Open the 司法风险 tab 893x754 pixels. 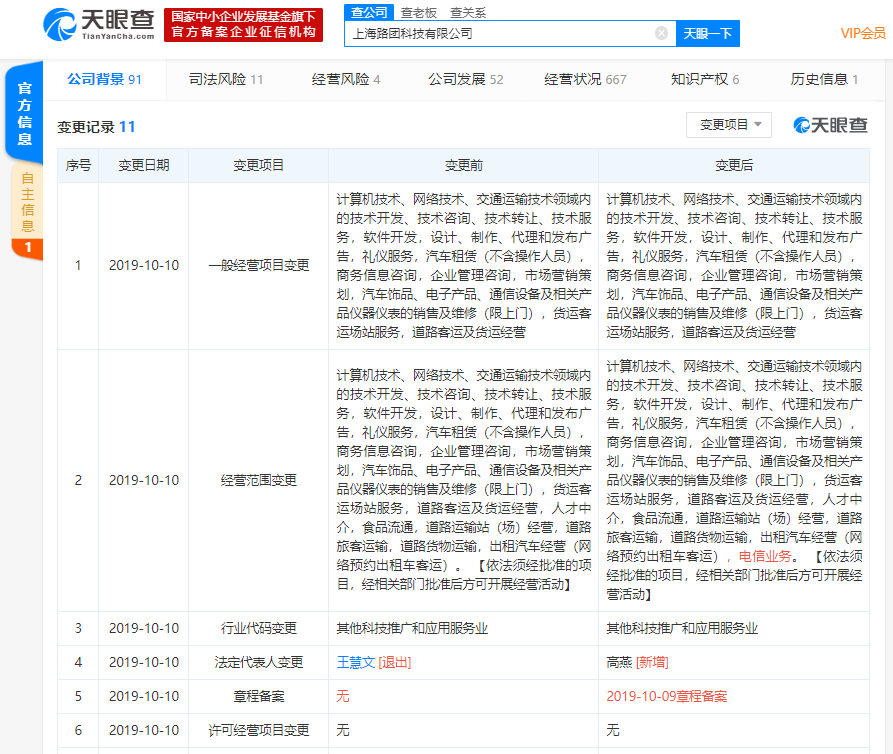[226, 79]
